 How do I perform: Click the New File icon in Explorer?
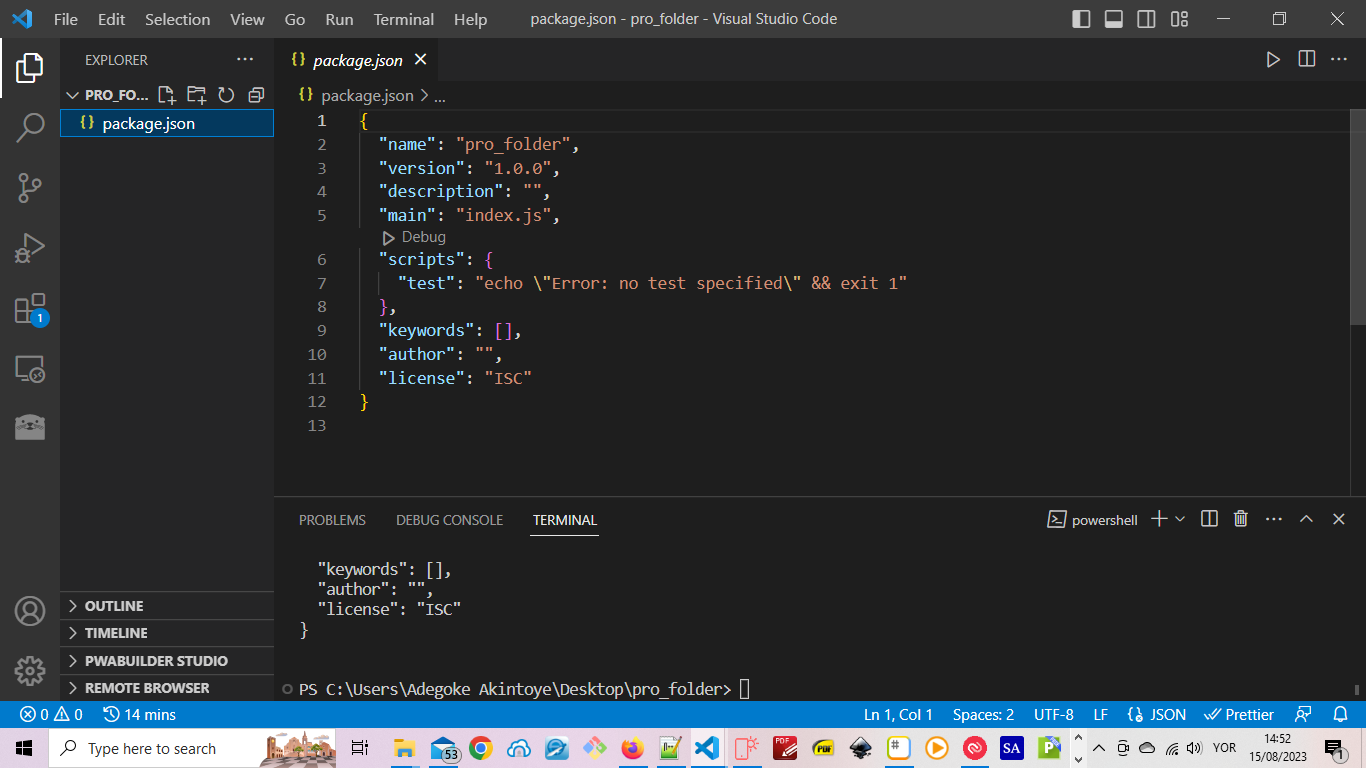[167, 95]
